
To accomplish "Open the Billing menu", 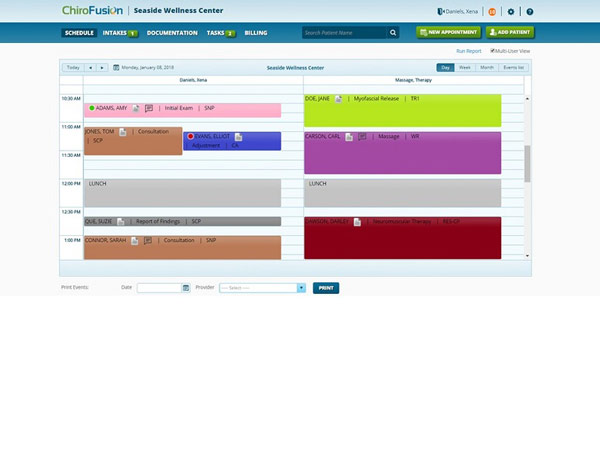I will click(256, 33).
